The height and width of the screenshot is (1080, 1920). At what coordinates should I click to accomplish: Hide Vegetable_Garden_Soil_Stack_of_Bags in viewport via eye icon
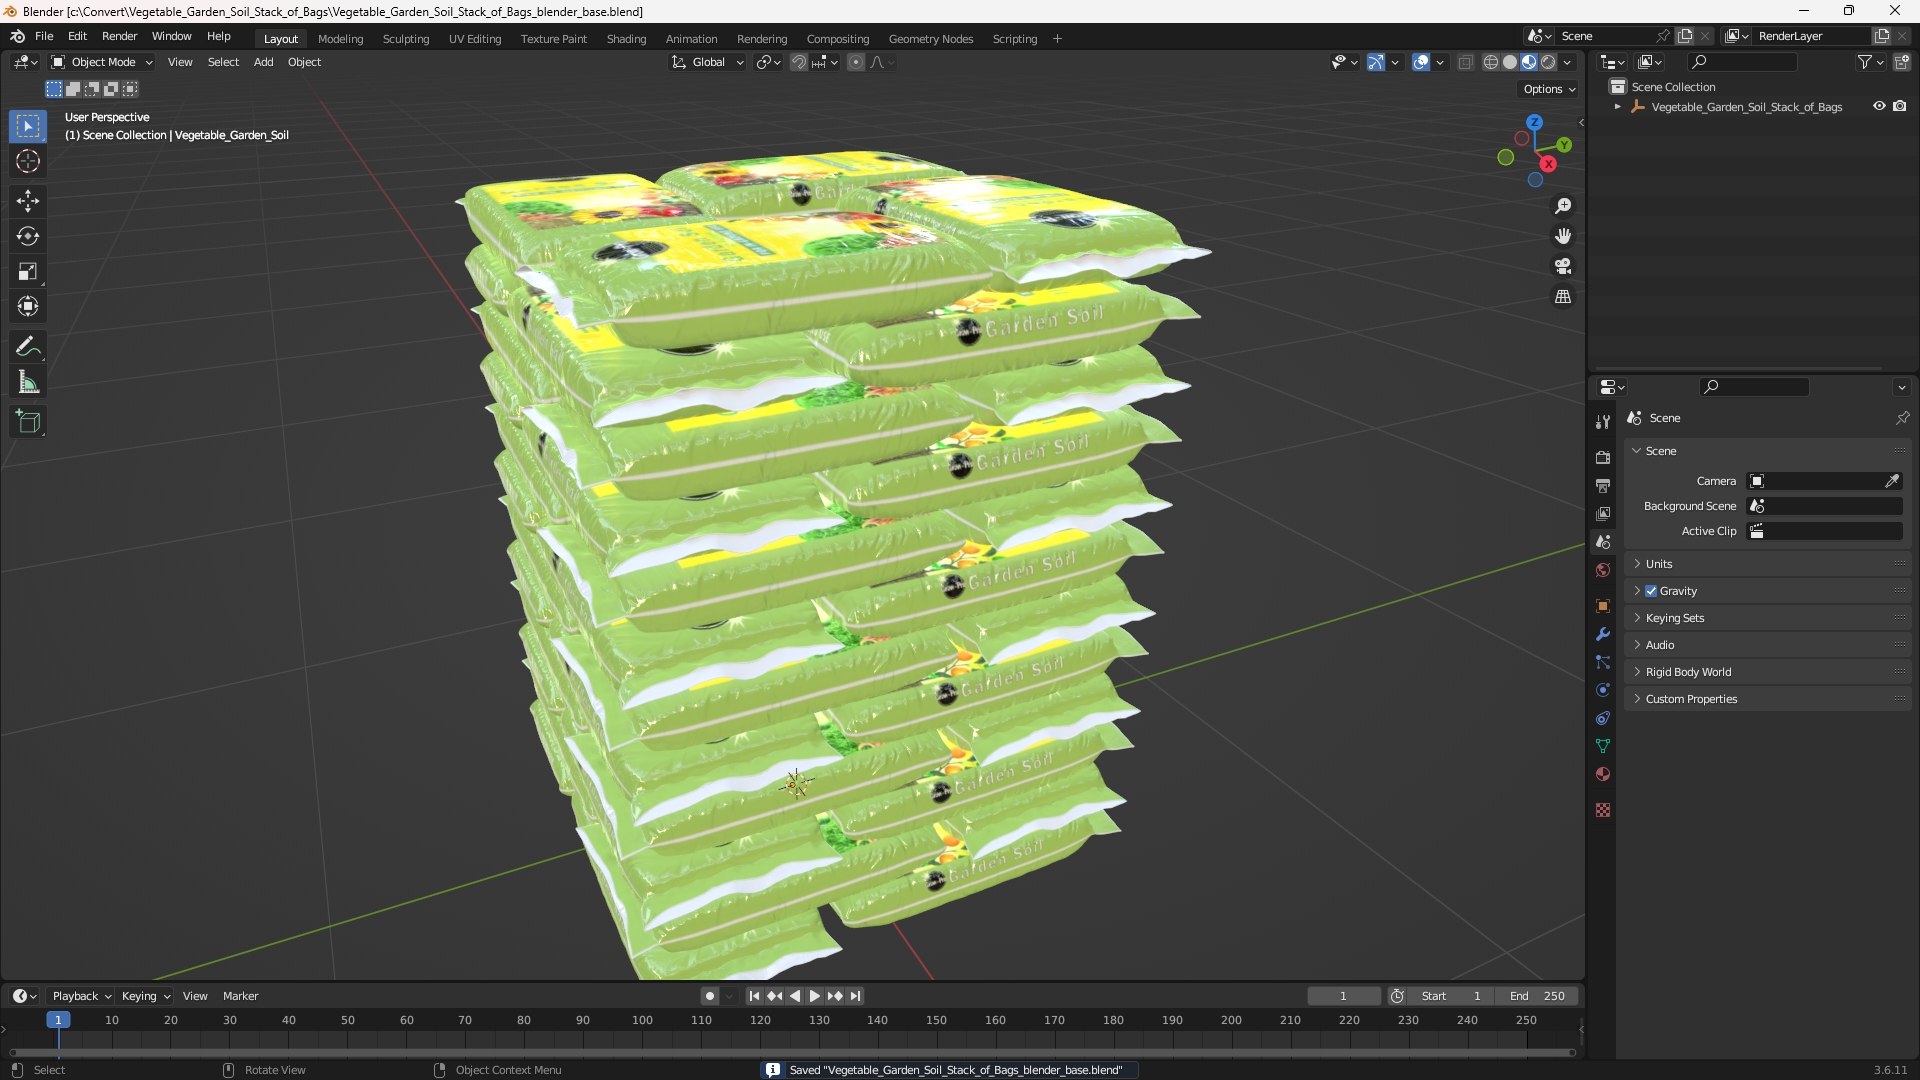[1879, 106]
